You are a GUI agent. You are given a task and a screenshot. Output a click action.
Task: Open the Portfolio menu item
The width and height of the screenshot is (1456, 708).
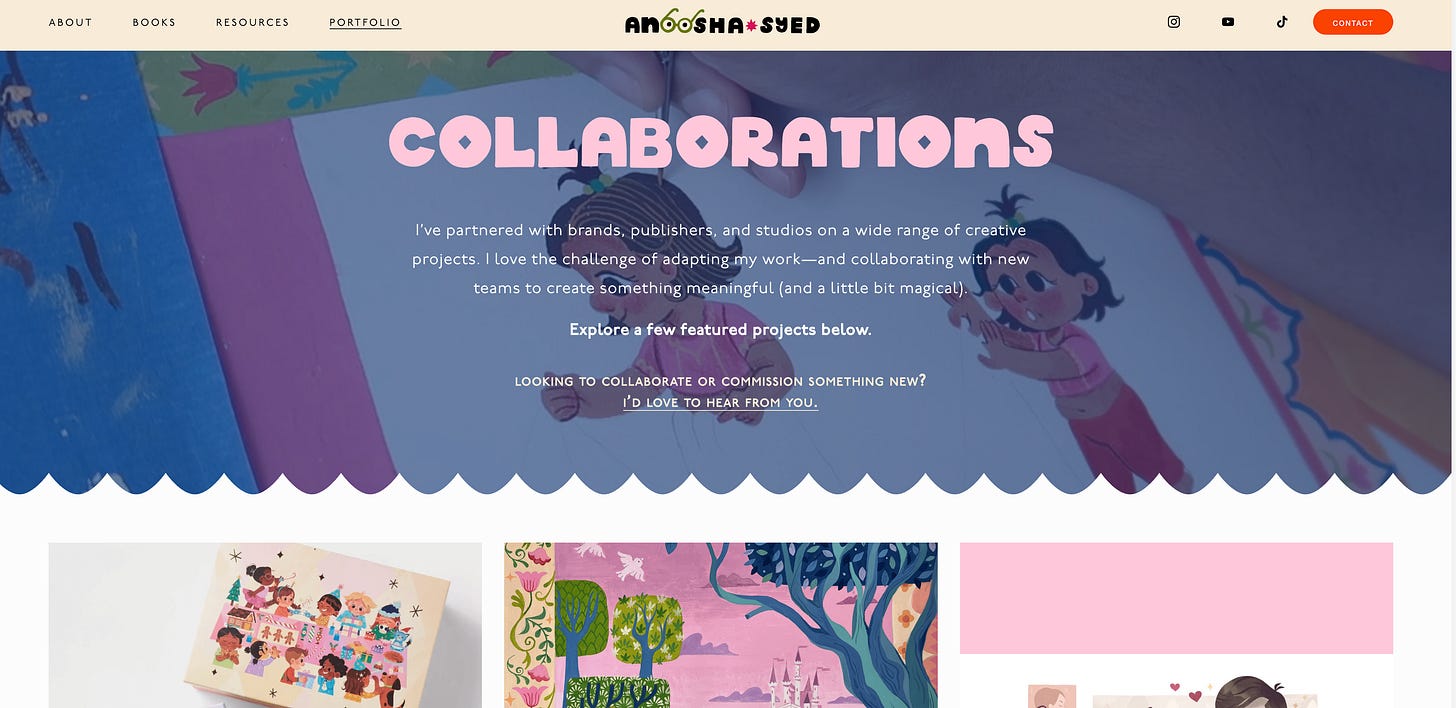pos(365,22)
